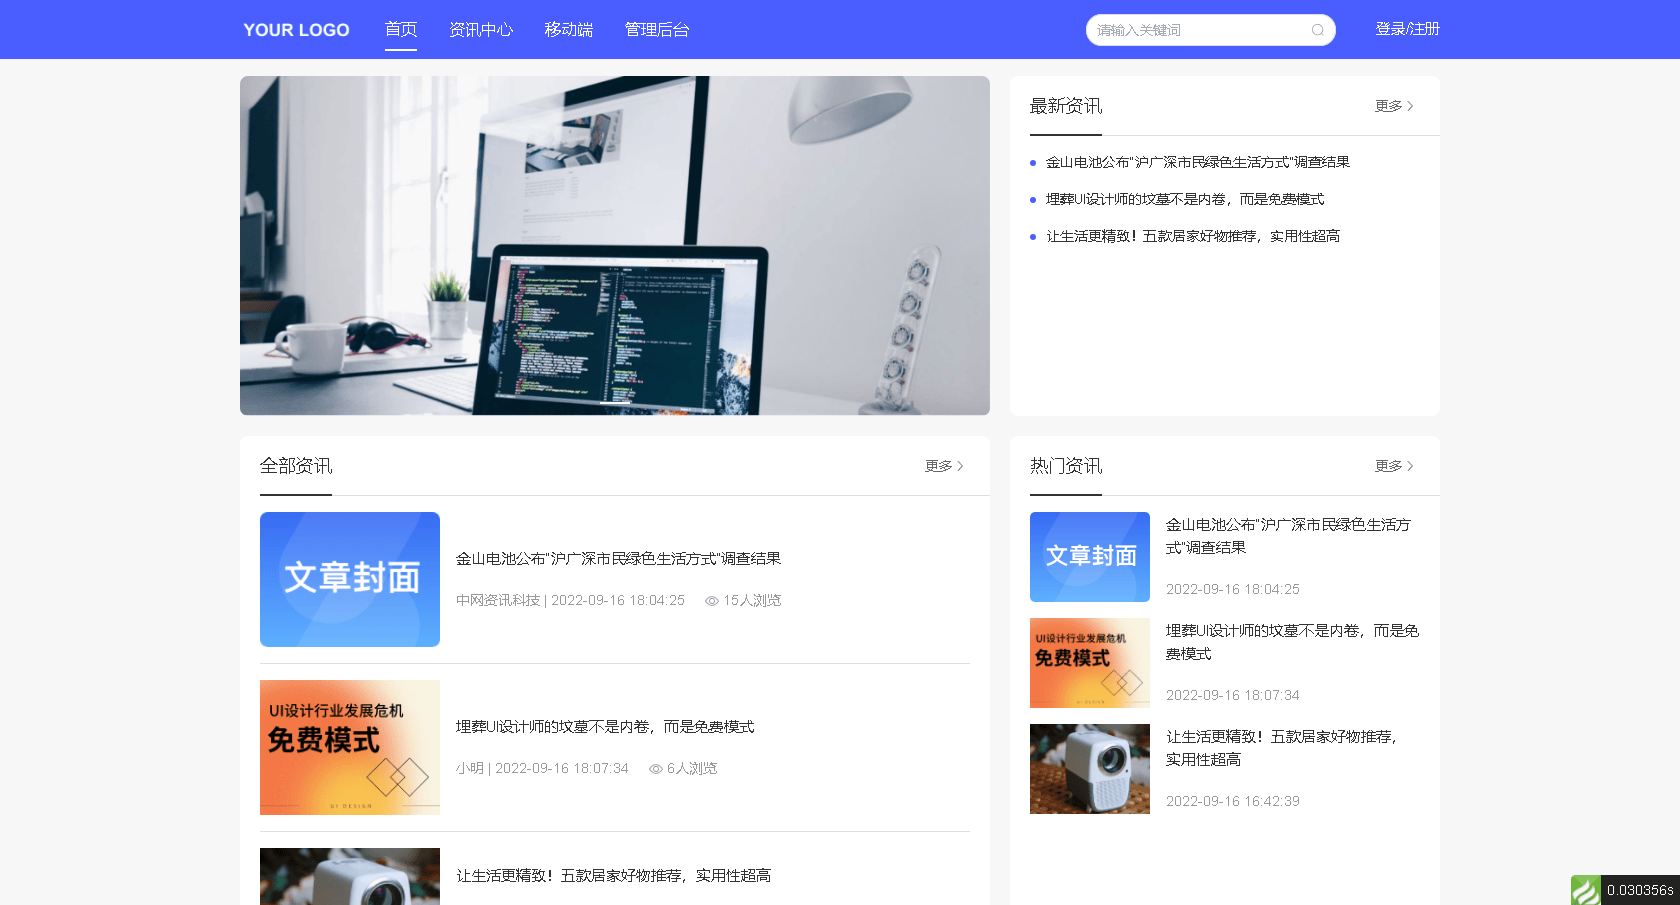Screen dimensions: 1680x905
Task: Open the 让生活更精致 article link
Action: (611, 875)
